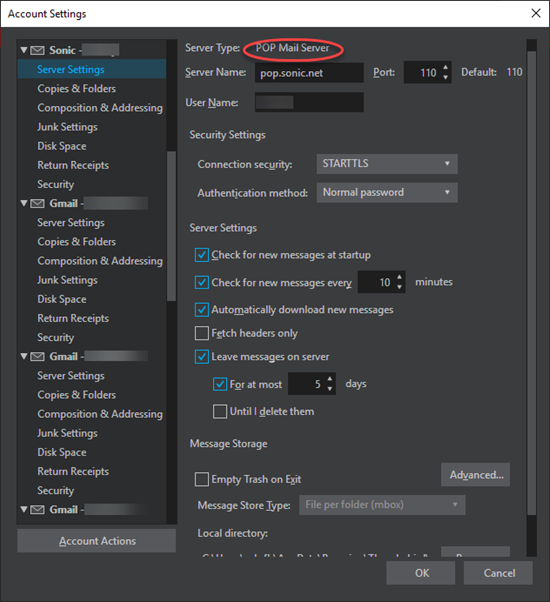Decrease 'For at most' days with down arrow

point(330,389)
